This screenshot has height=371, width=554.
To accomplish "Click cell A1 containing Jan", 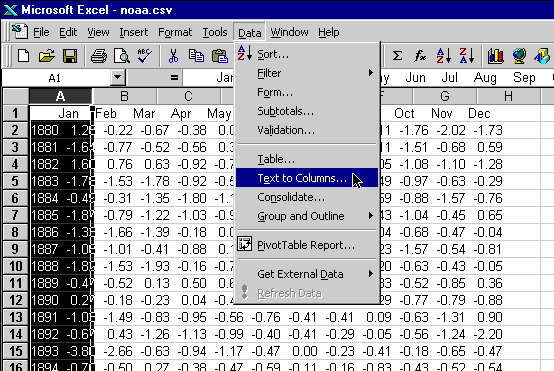I will coord(60,113).
